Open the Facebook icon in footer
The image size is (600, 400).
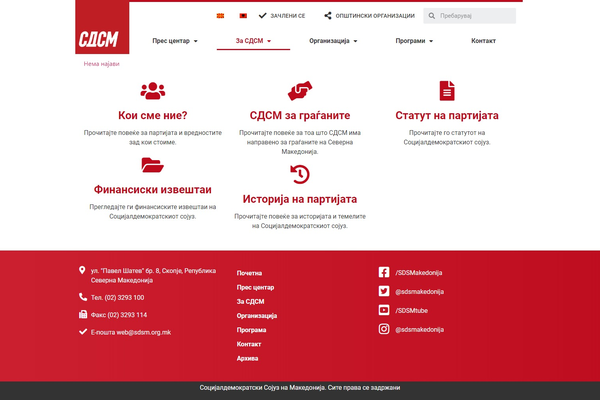(x=384, y=272)
